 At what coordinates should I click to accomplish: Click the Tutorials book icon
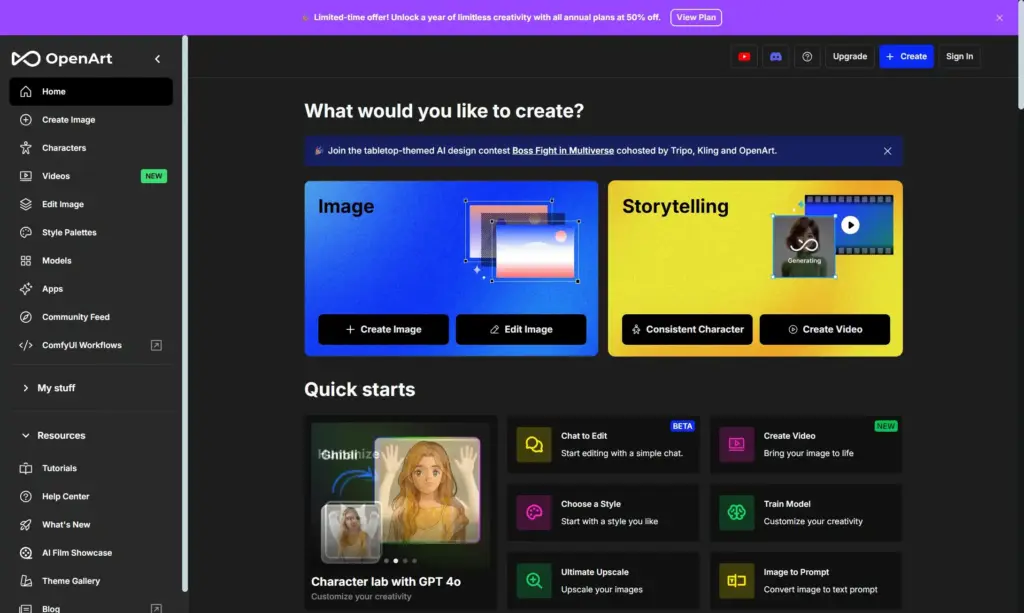(x=25, y=468)
